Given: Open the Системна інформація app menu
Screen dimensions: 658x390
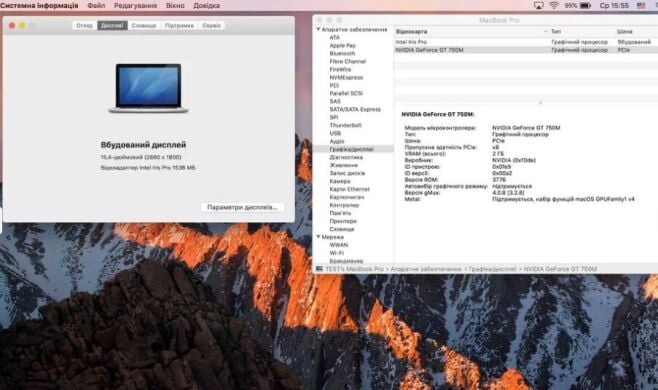Looking at the screenshot, I should click(x=39, y=5).
